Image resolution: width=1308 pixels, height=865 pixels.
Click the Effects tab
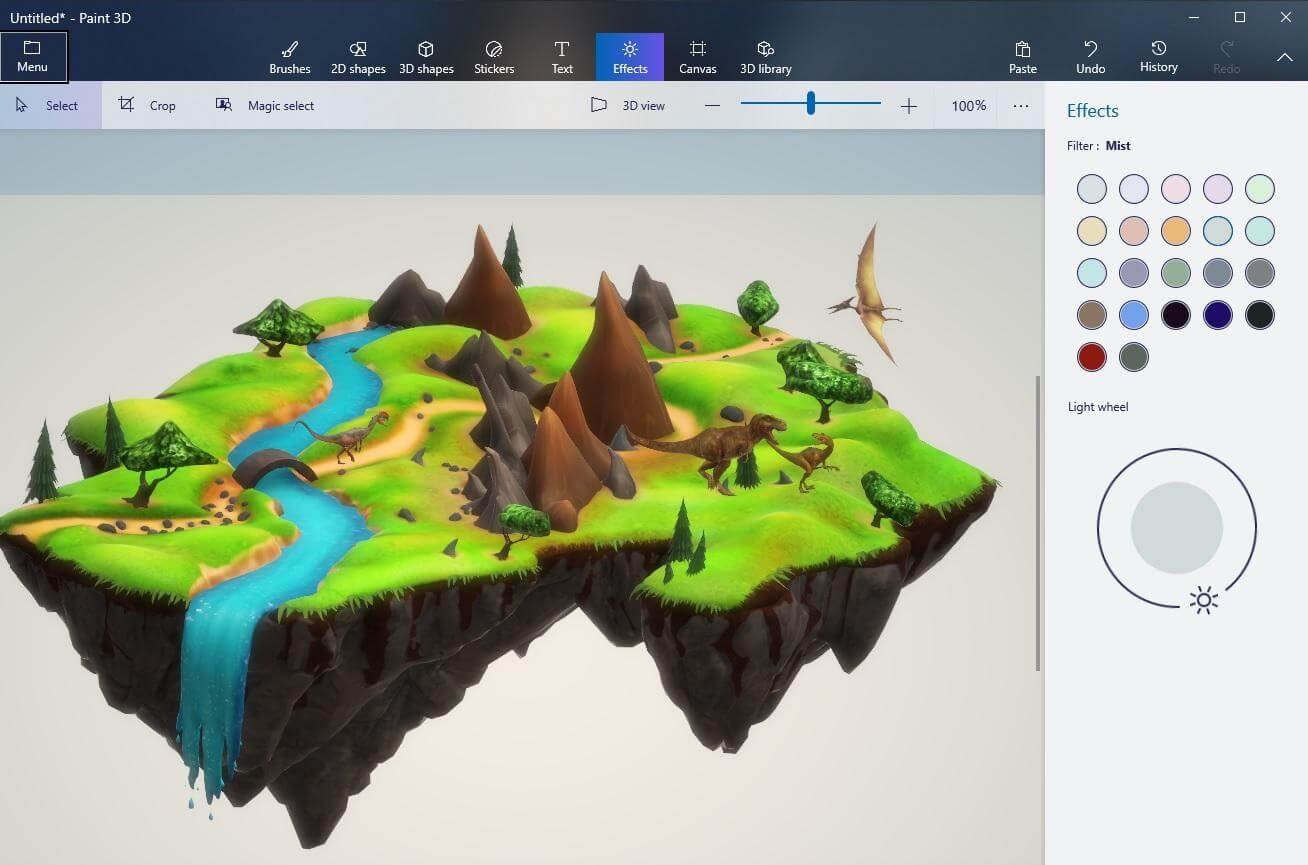pos(630,57)
